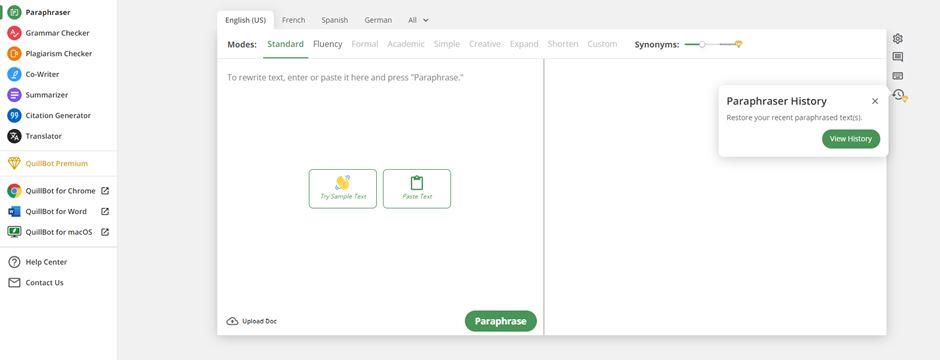Screen dimensions: 940x360
Task: Click the Paraphrase button
Action: coord(501,321)
